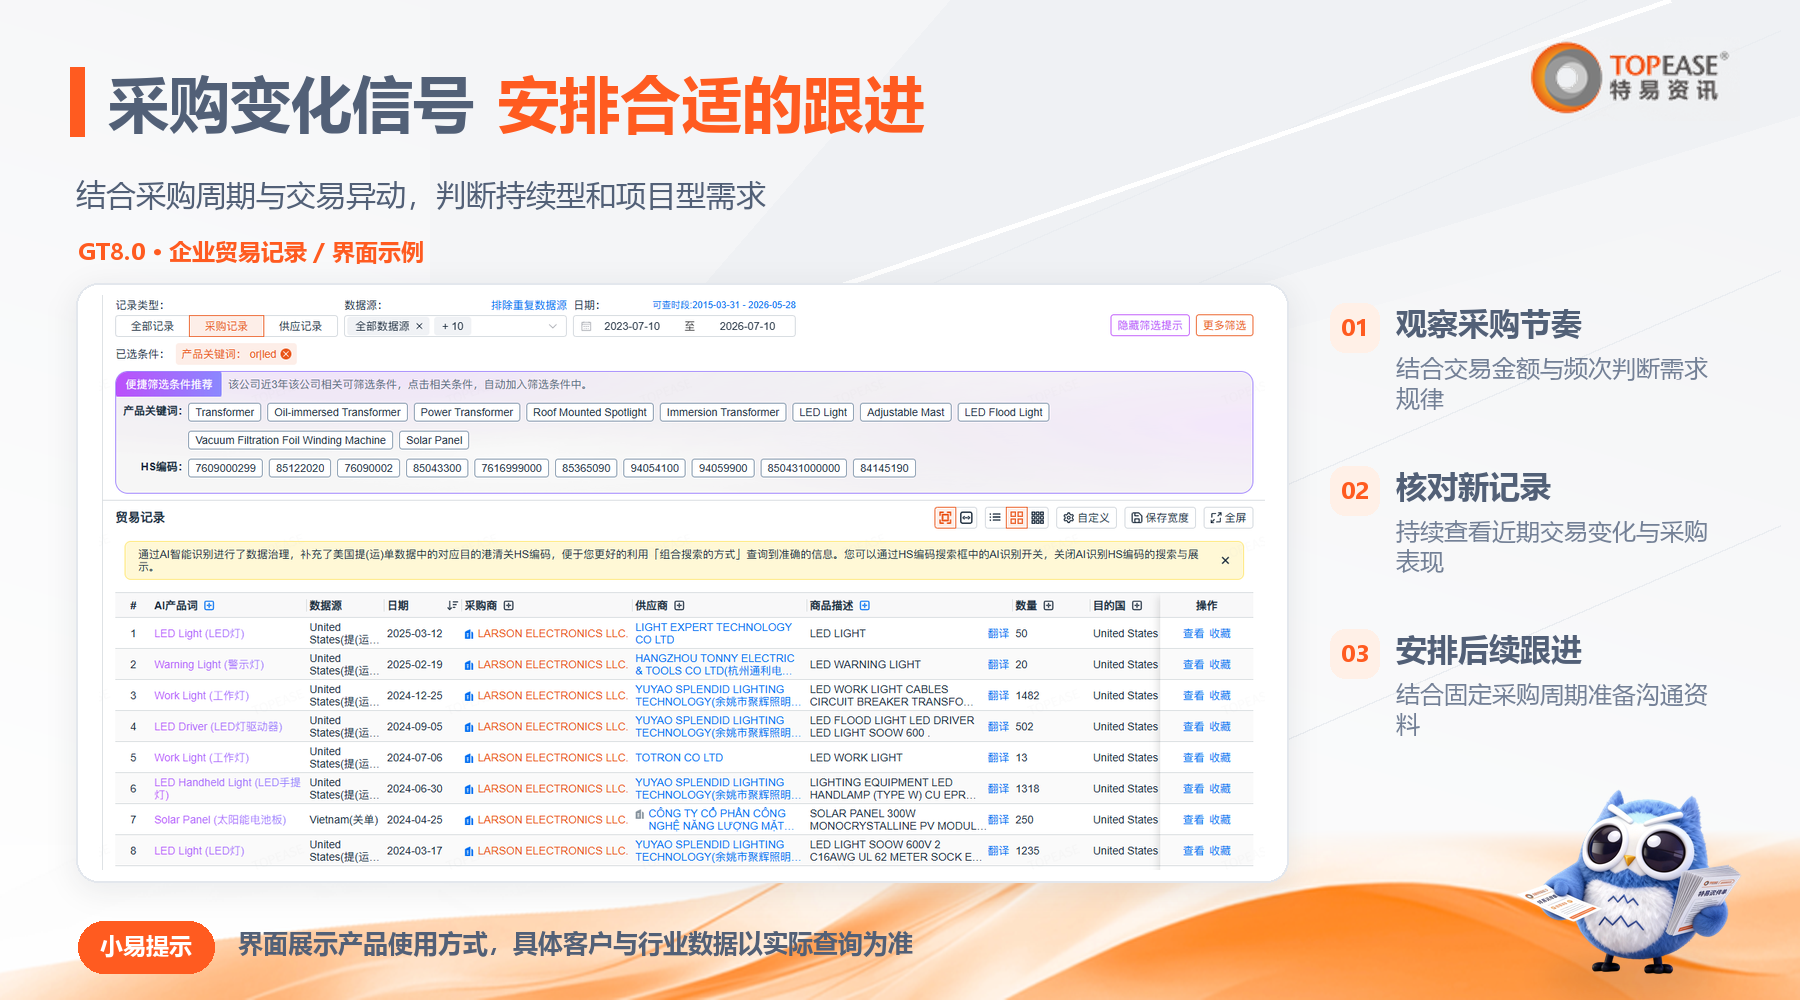Add 'Oil-immersed Transformer' keyword tag

pos(337,412)
